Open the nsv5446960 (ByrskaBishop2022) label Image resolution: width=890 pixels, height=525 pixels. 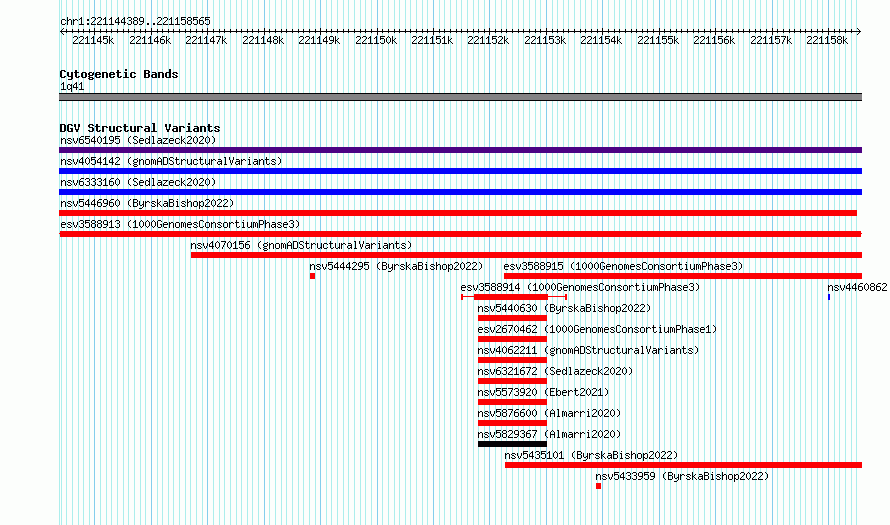[x=147, y=203]
